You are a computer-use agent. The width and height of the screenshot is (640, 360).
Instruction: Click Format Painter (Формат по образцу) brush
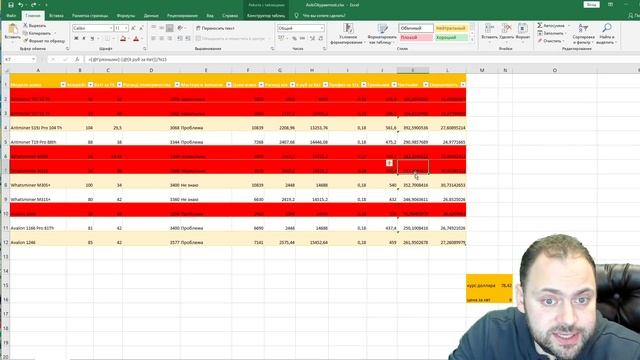tap(25, 41)
